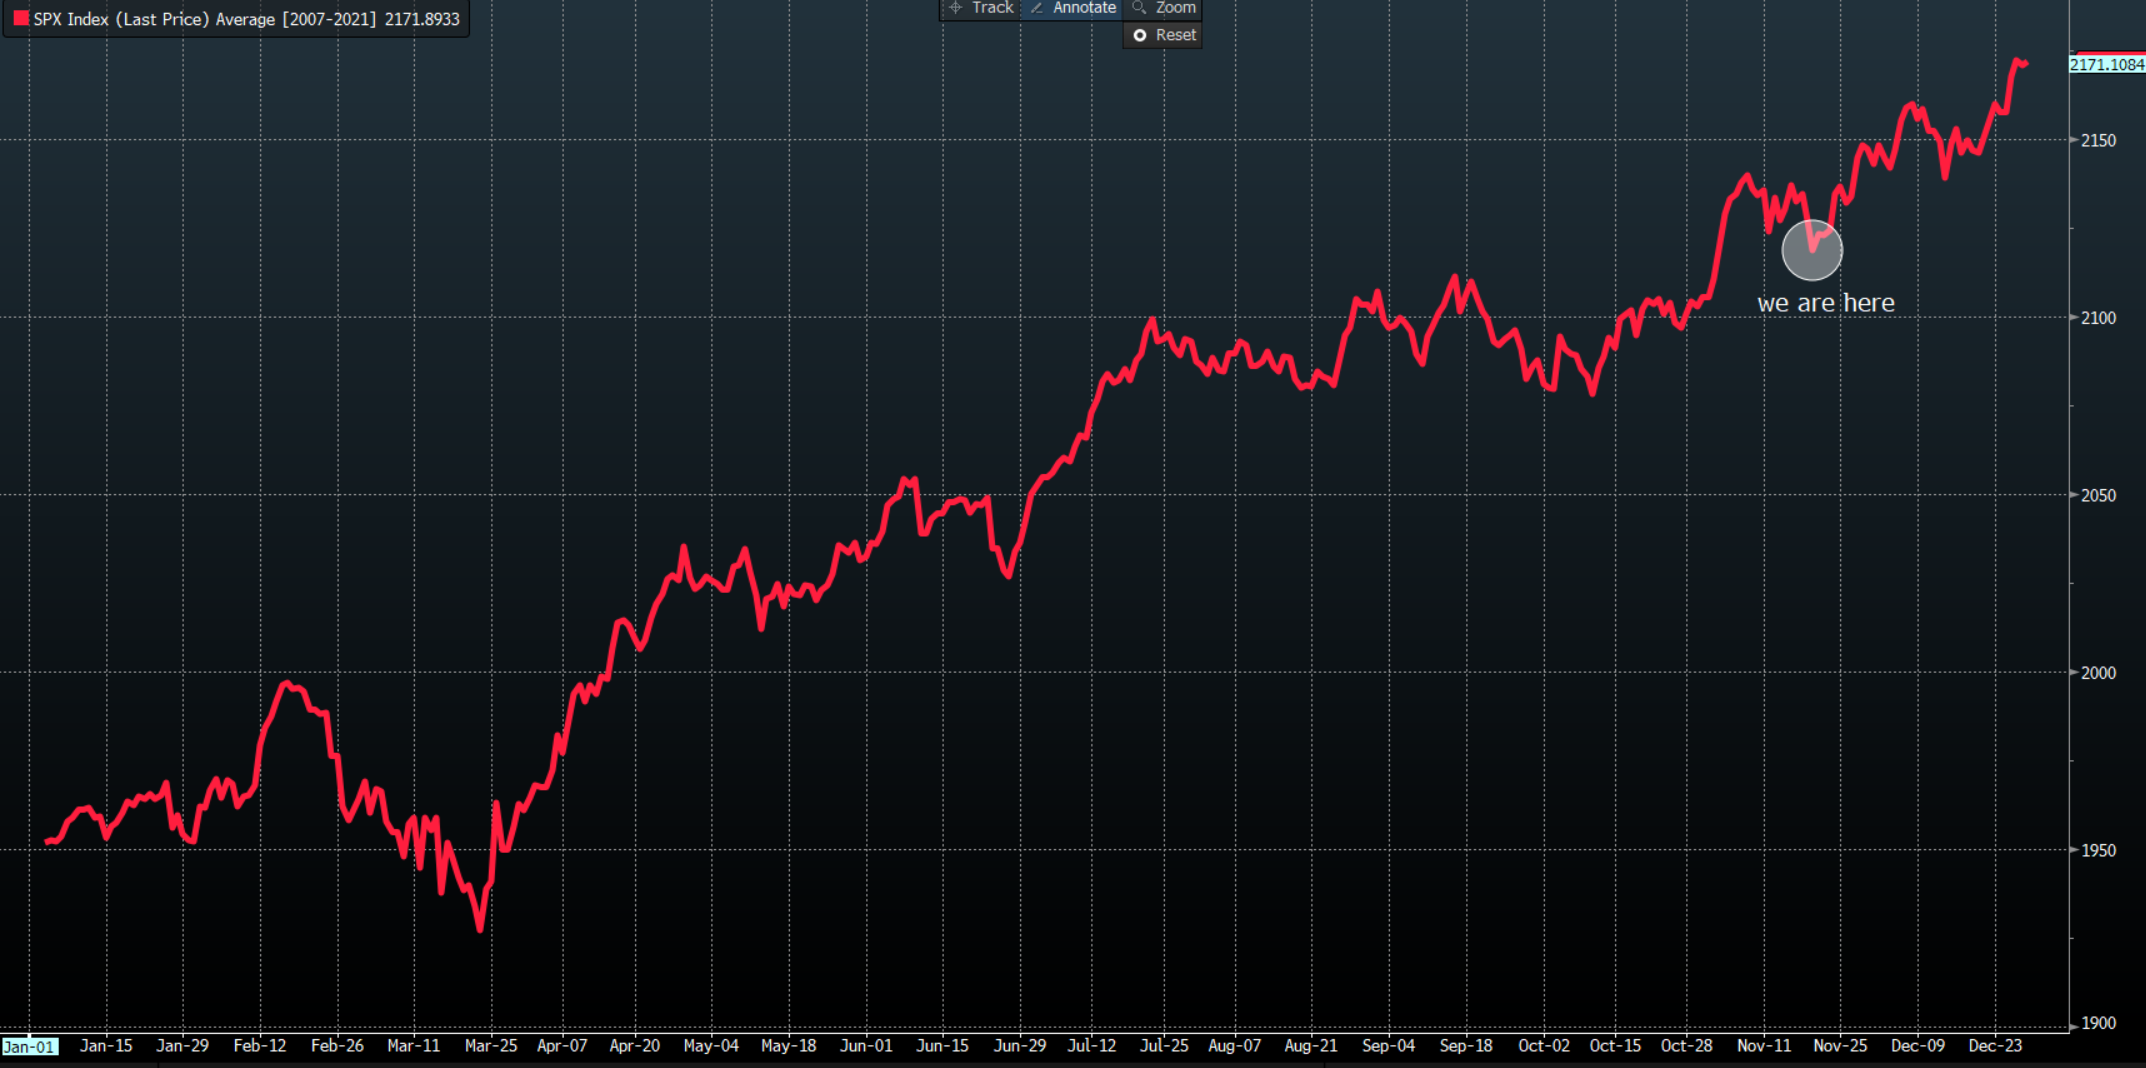Click the Sep-18 date label
2146x1068 pixels.
click(1466, 1045)
